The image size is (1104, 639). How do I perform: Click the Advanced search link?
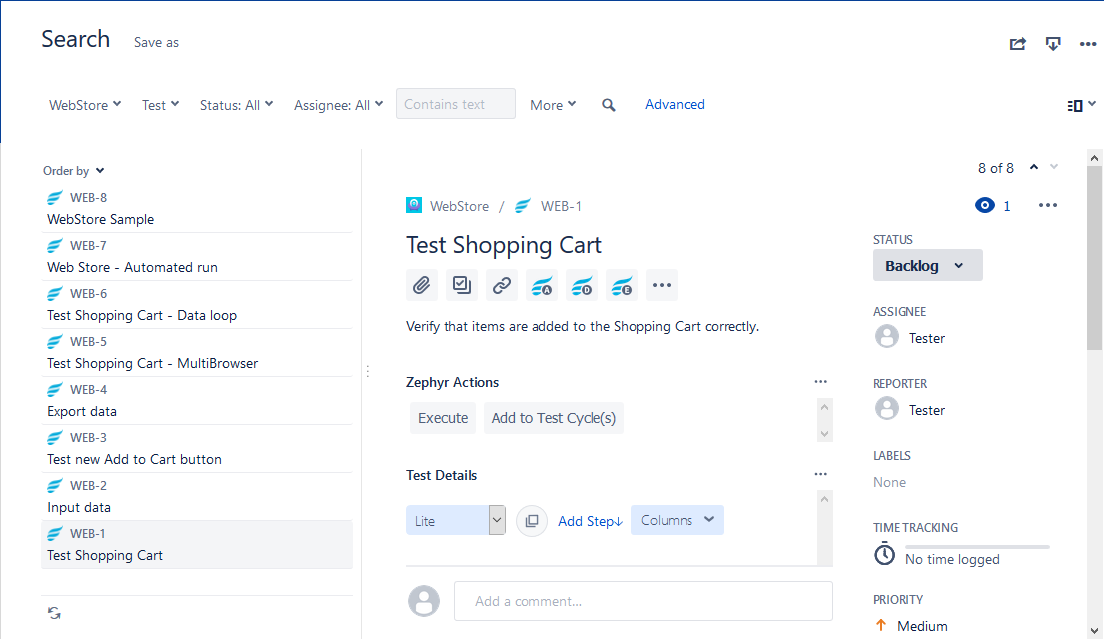(675, 104)
